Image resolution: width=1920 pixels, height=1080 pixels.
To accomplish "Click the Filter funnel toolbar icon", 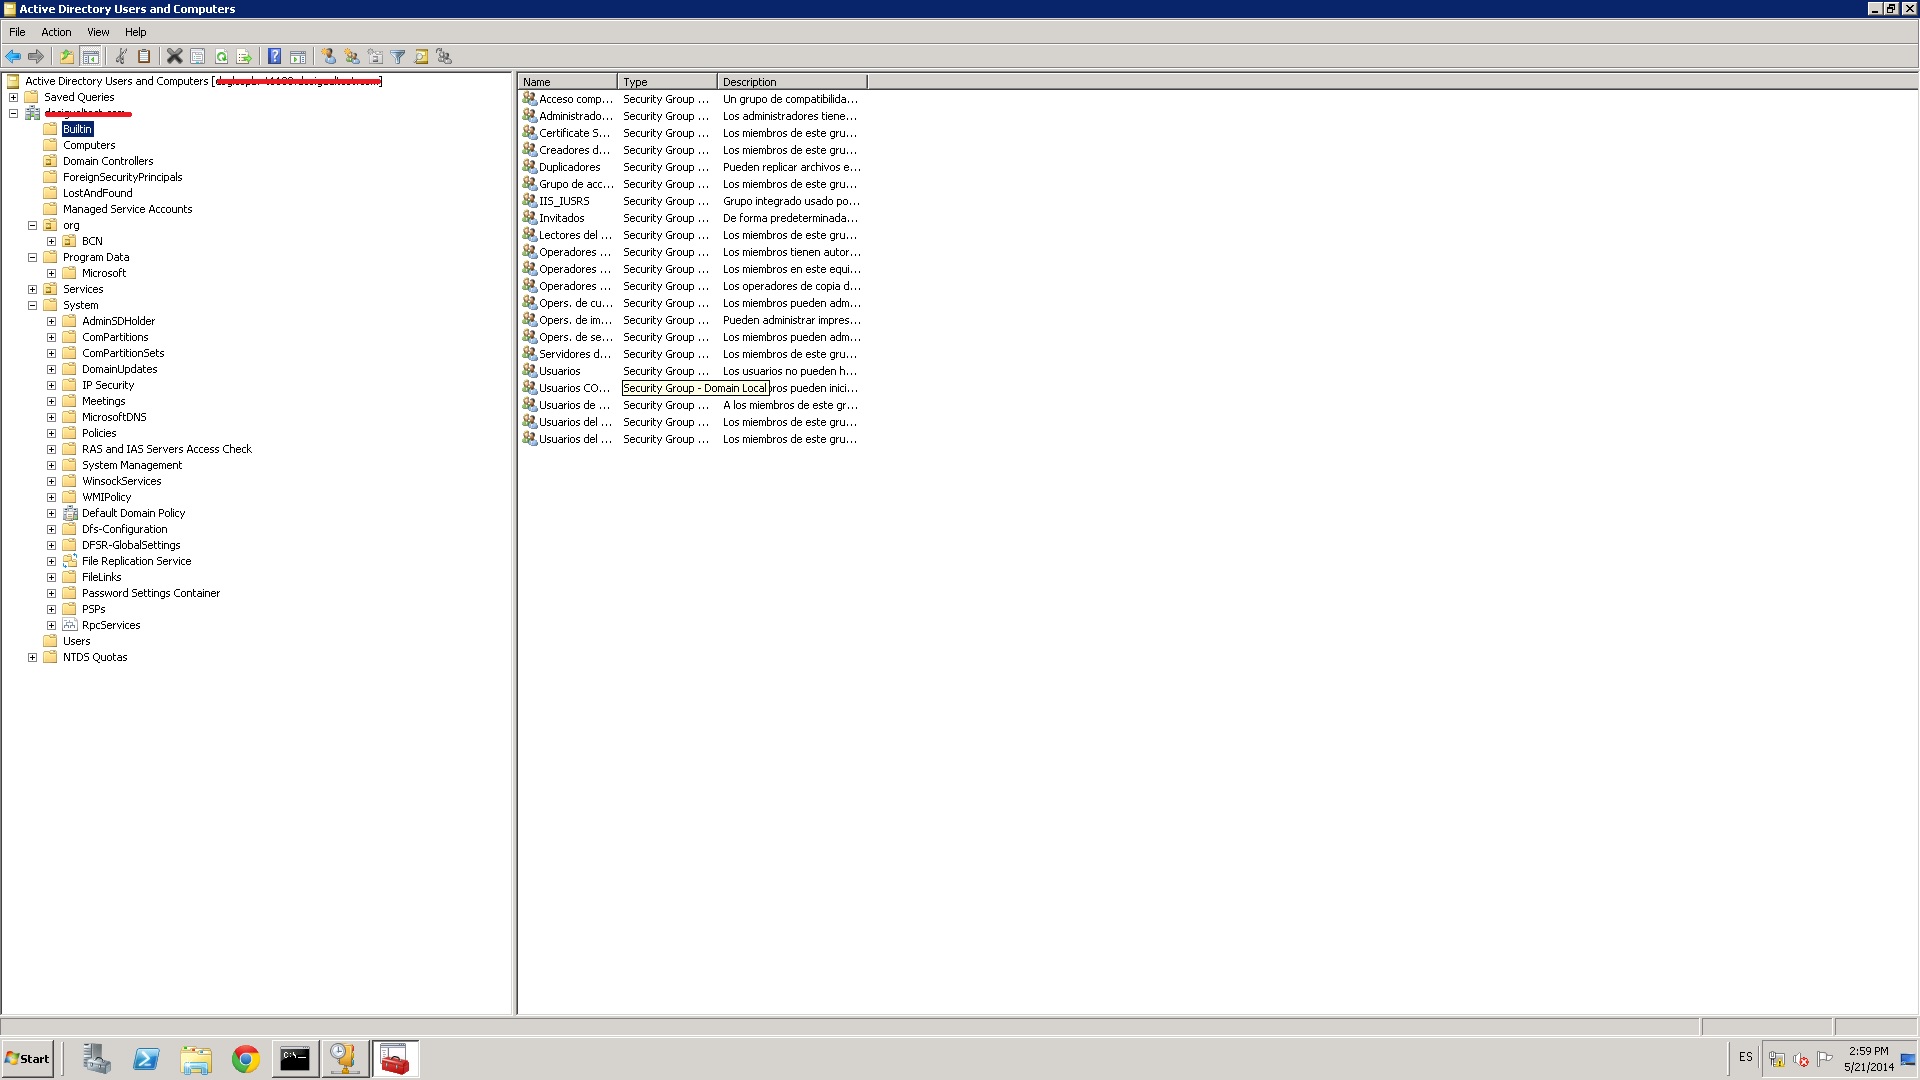I will [x=398, y=57].
